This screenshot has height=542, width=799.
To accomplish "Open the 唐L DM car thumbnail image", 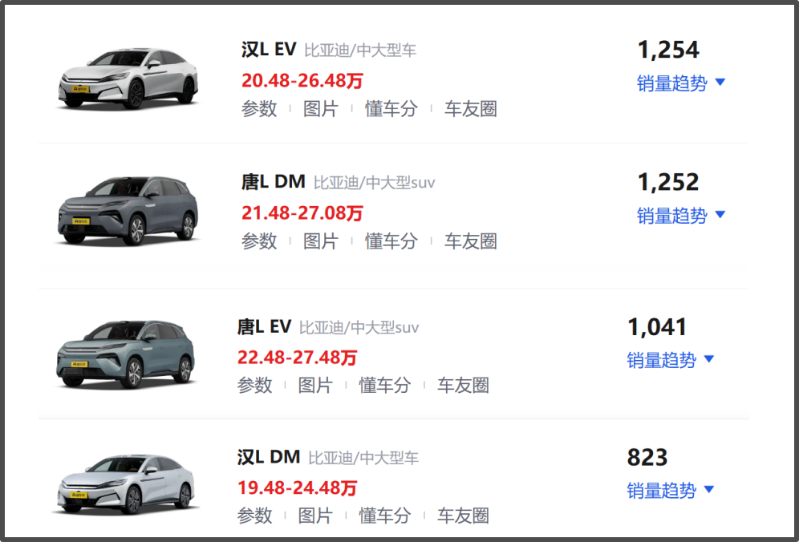I will [x=128, y=209].
